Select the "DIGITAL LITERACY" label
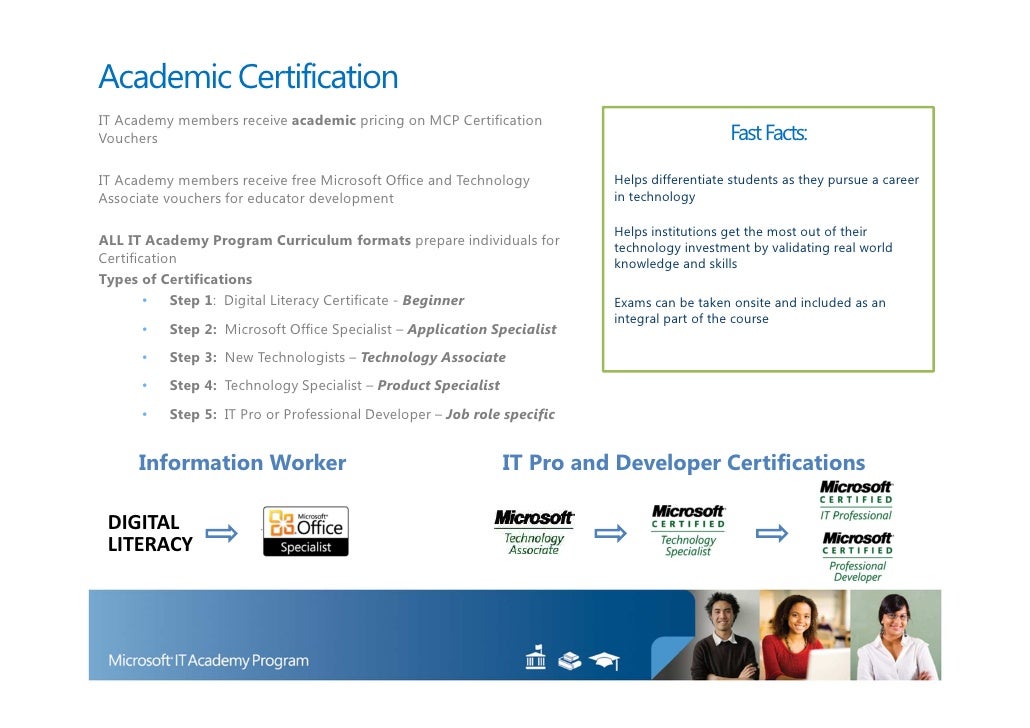Viewport: 1030px width, 728px height. (x=150, y=533)
